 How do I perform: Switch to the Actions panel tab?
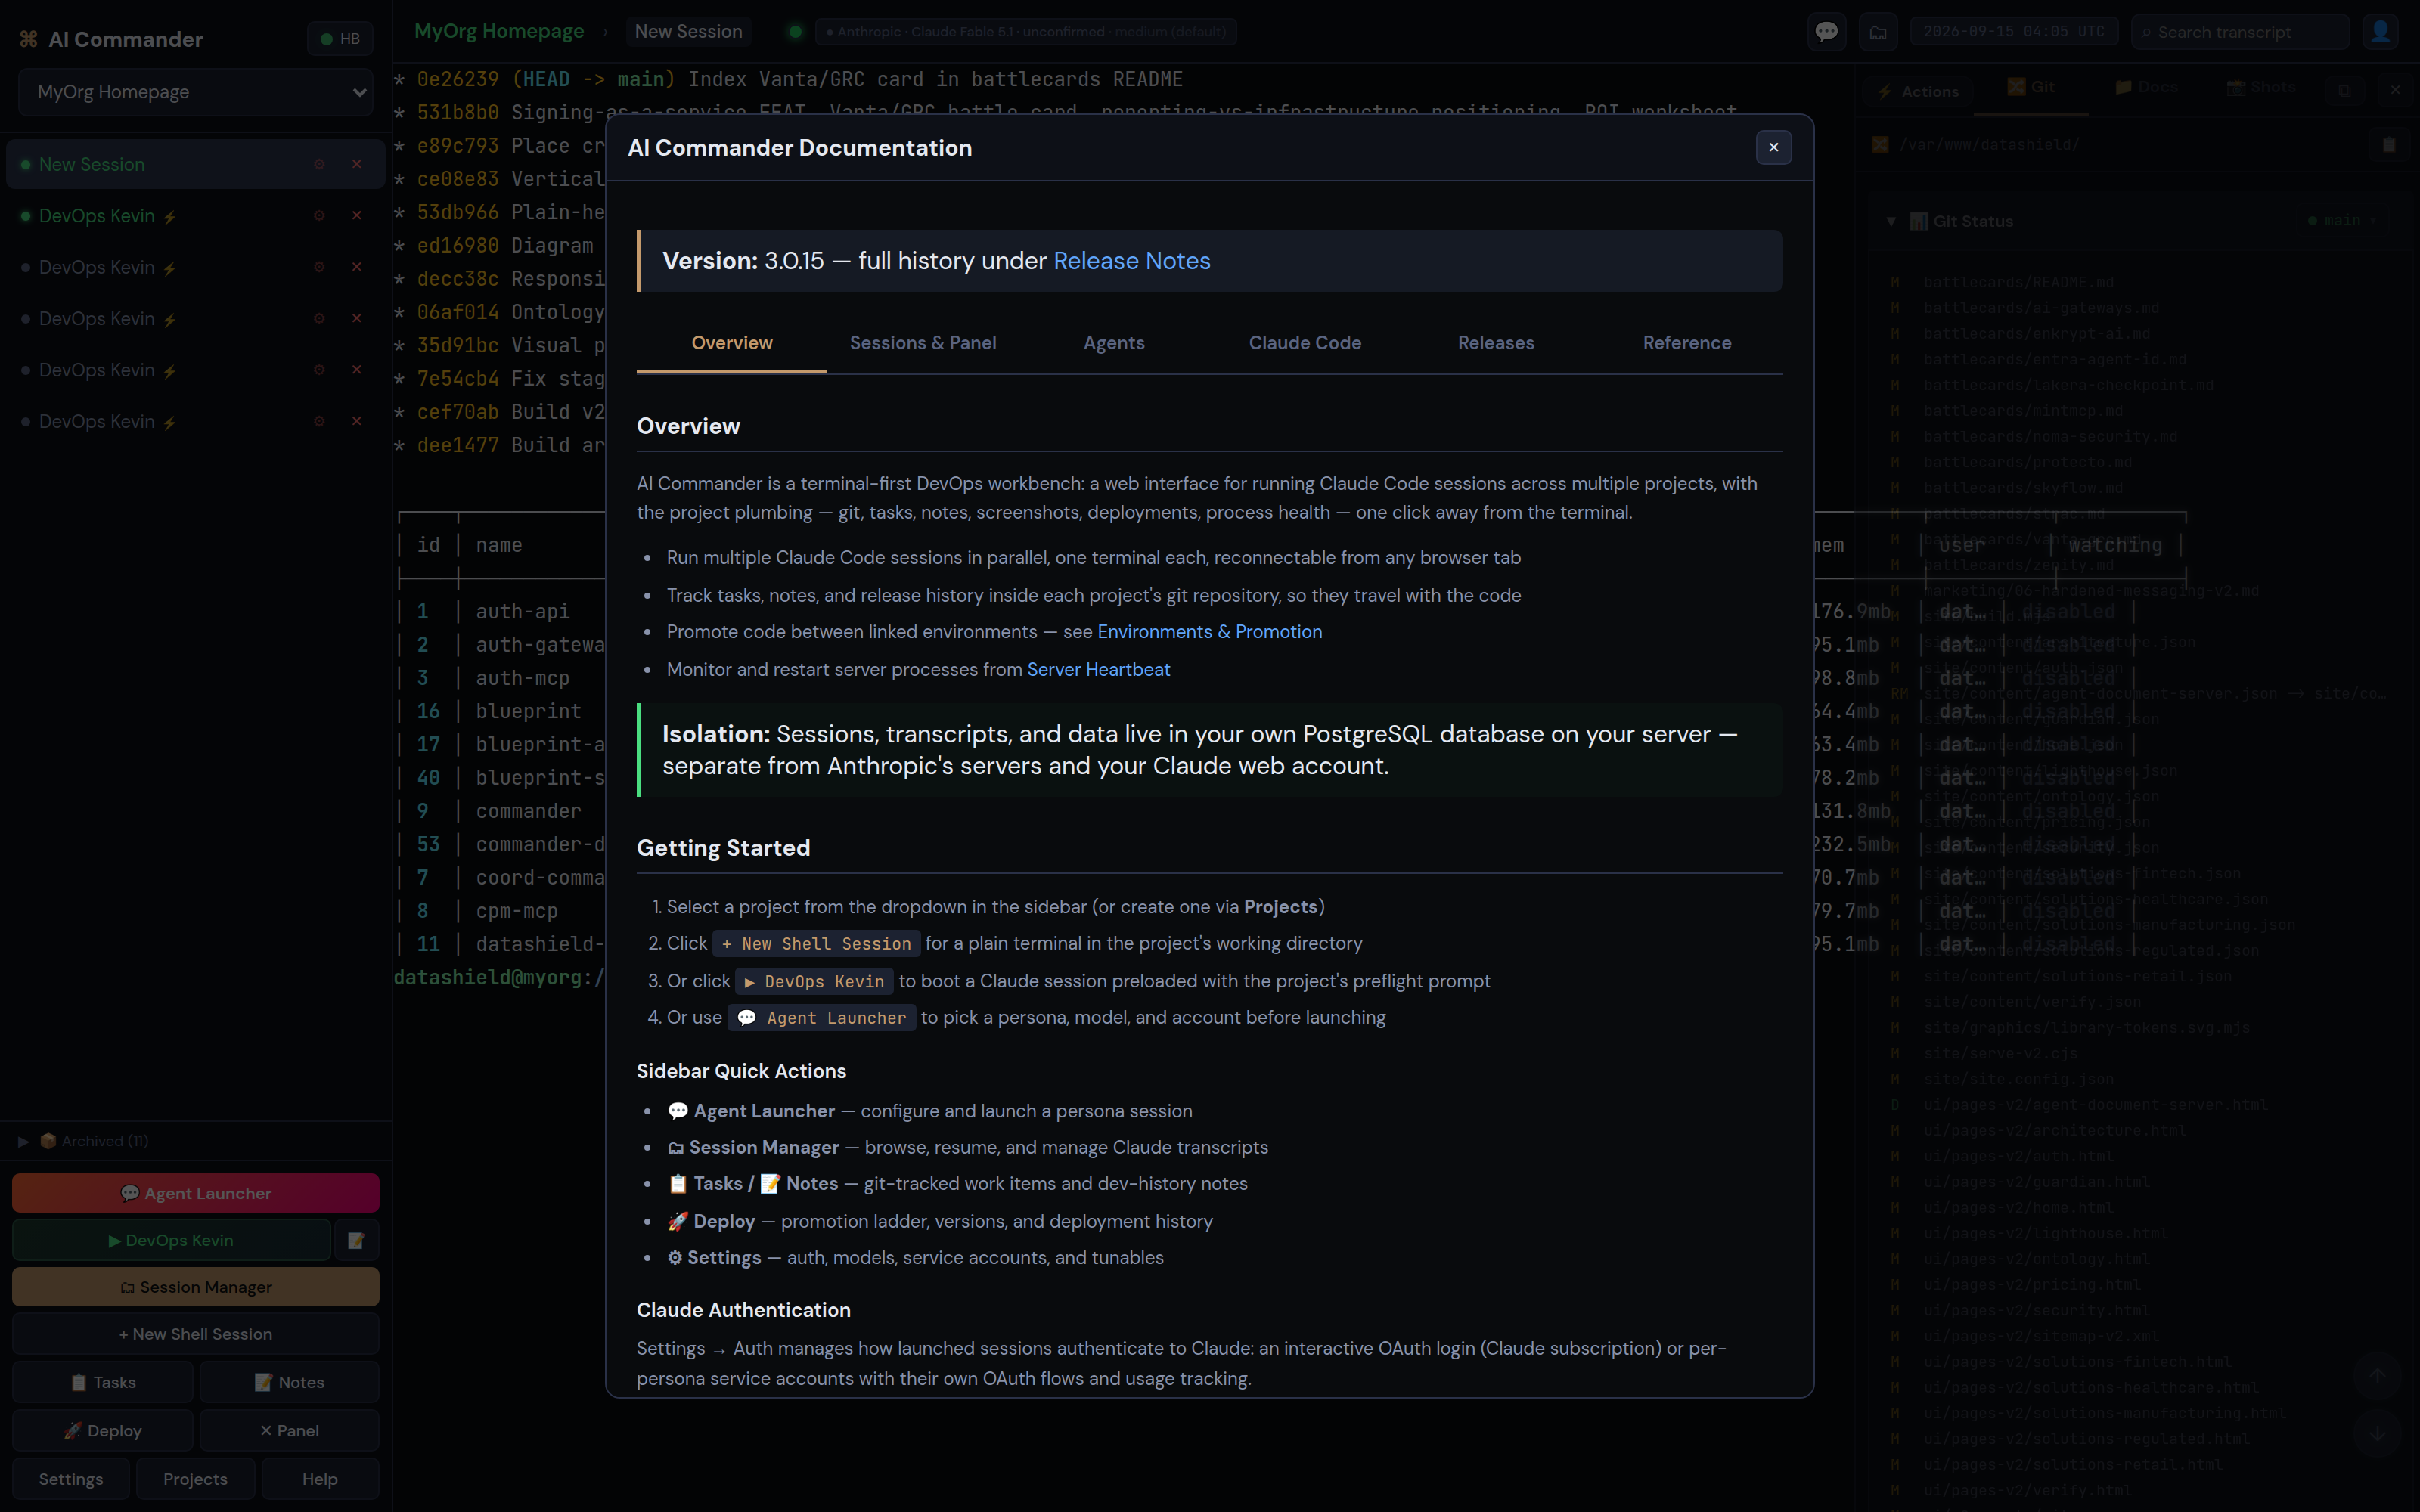click(x=1918, y=91)
